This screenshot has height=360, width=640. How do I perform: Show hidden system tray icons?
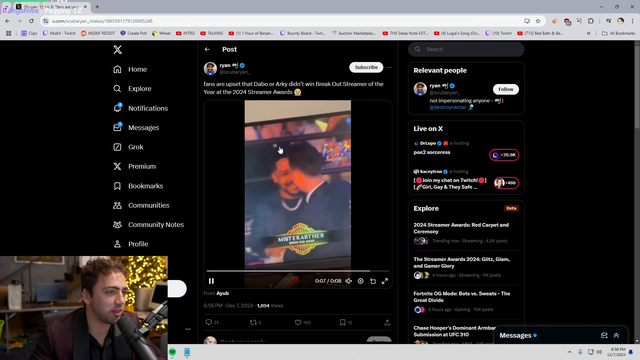click(569, 352)
